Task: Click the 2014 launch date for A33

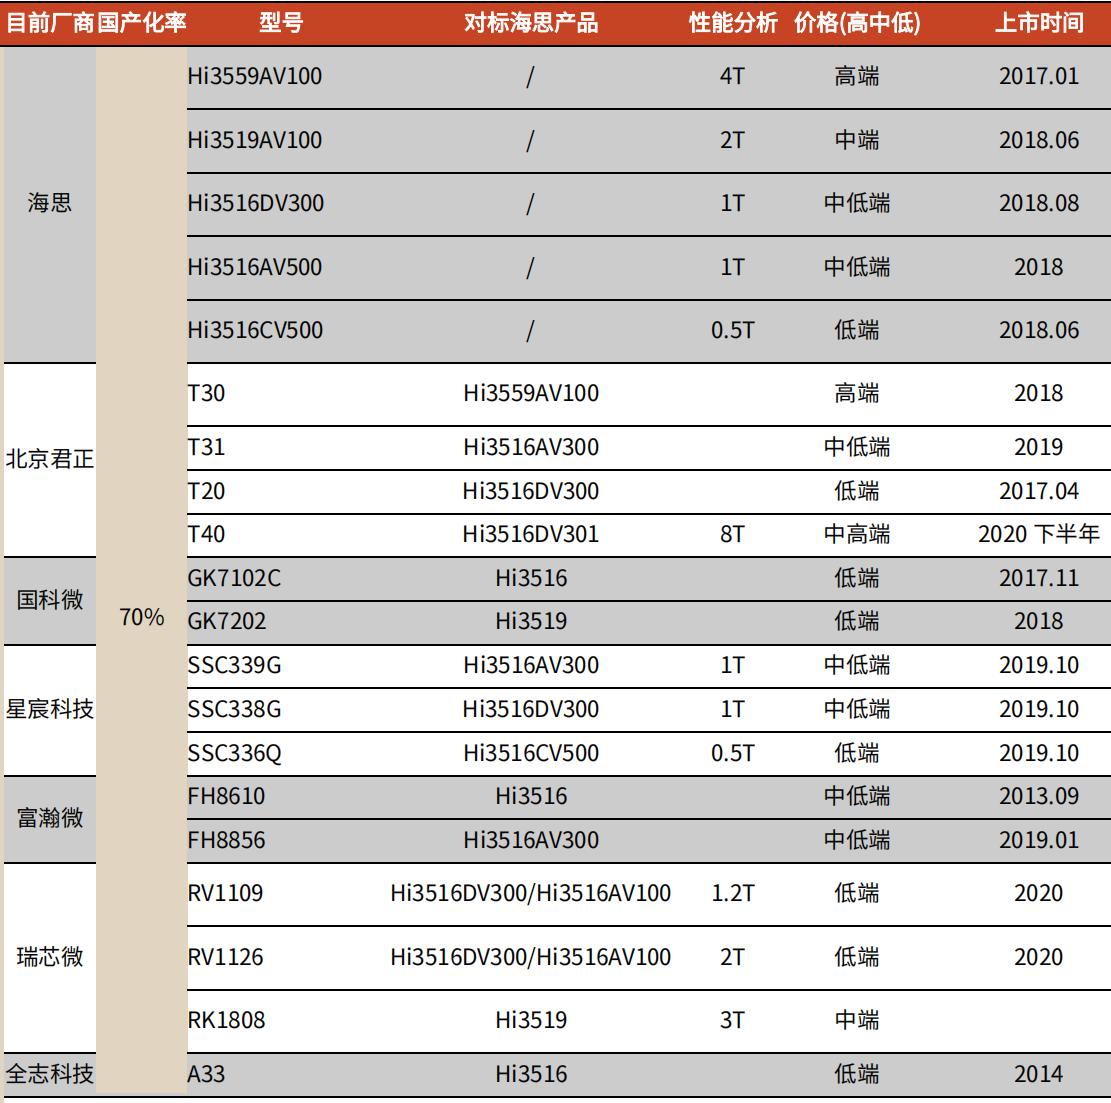Action: pos(1039,1074)
